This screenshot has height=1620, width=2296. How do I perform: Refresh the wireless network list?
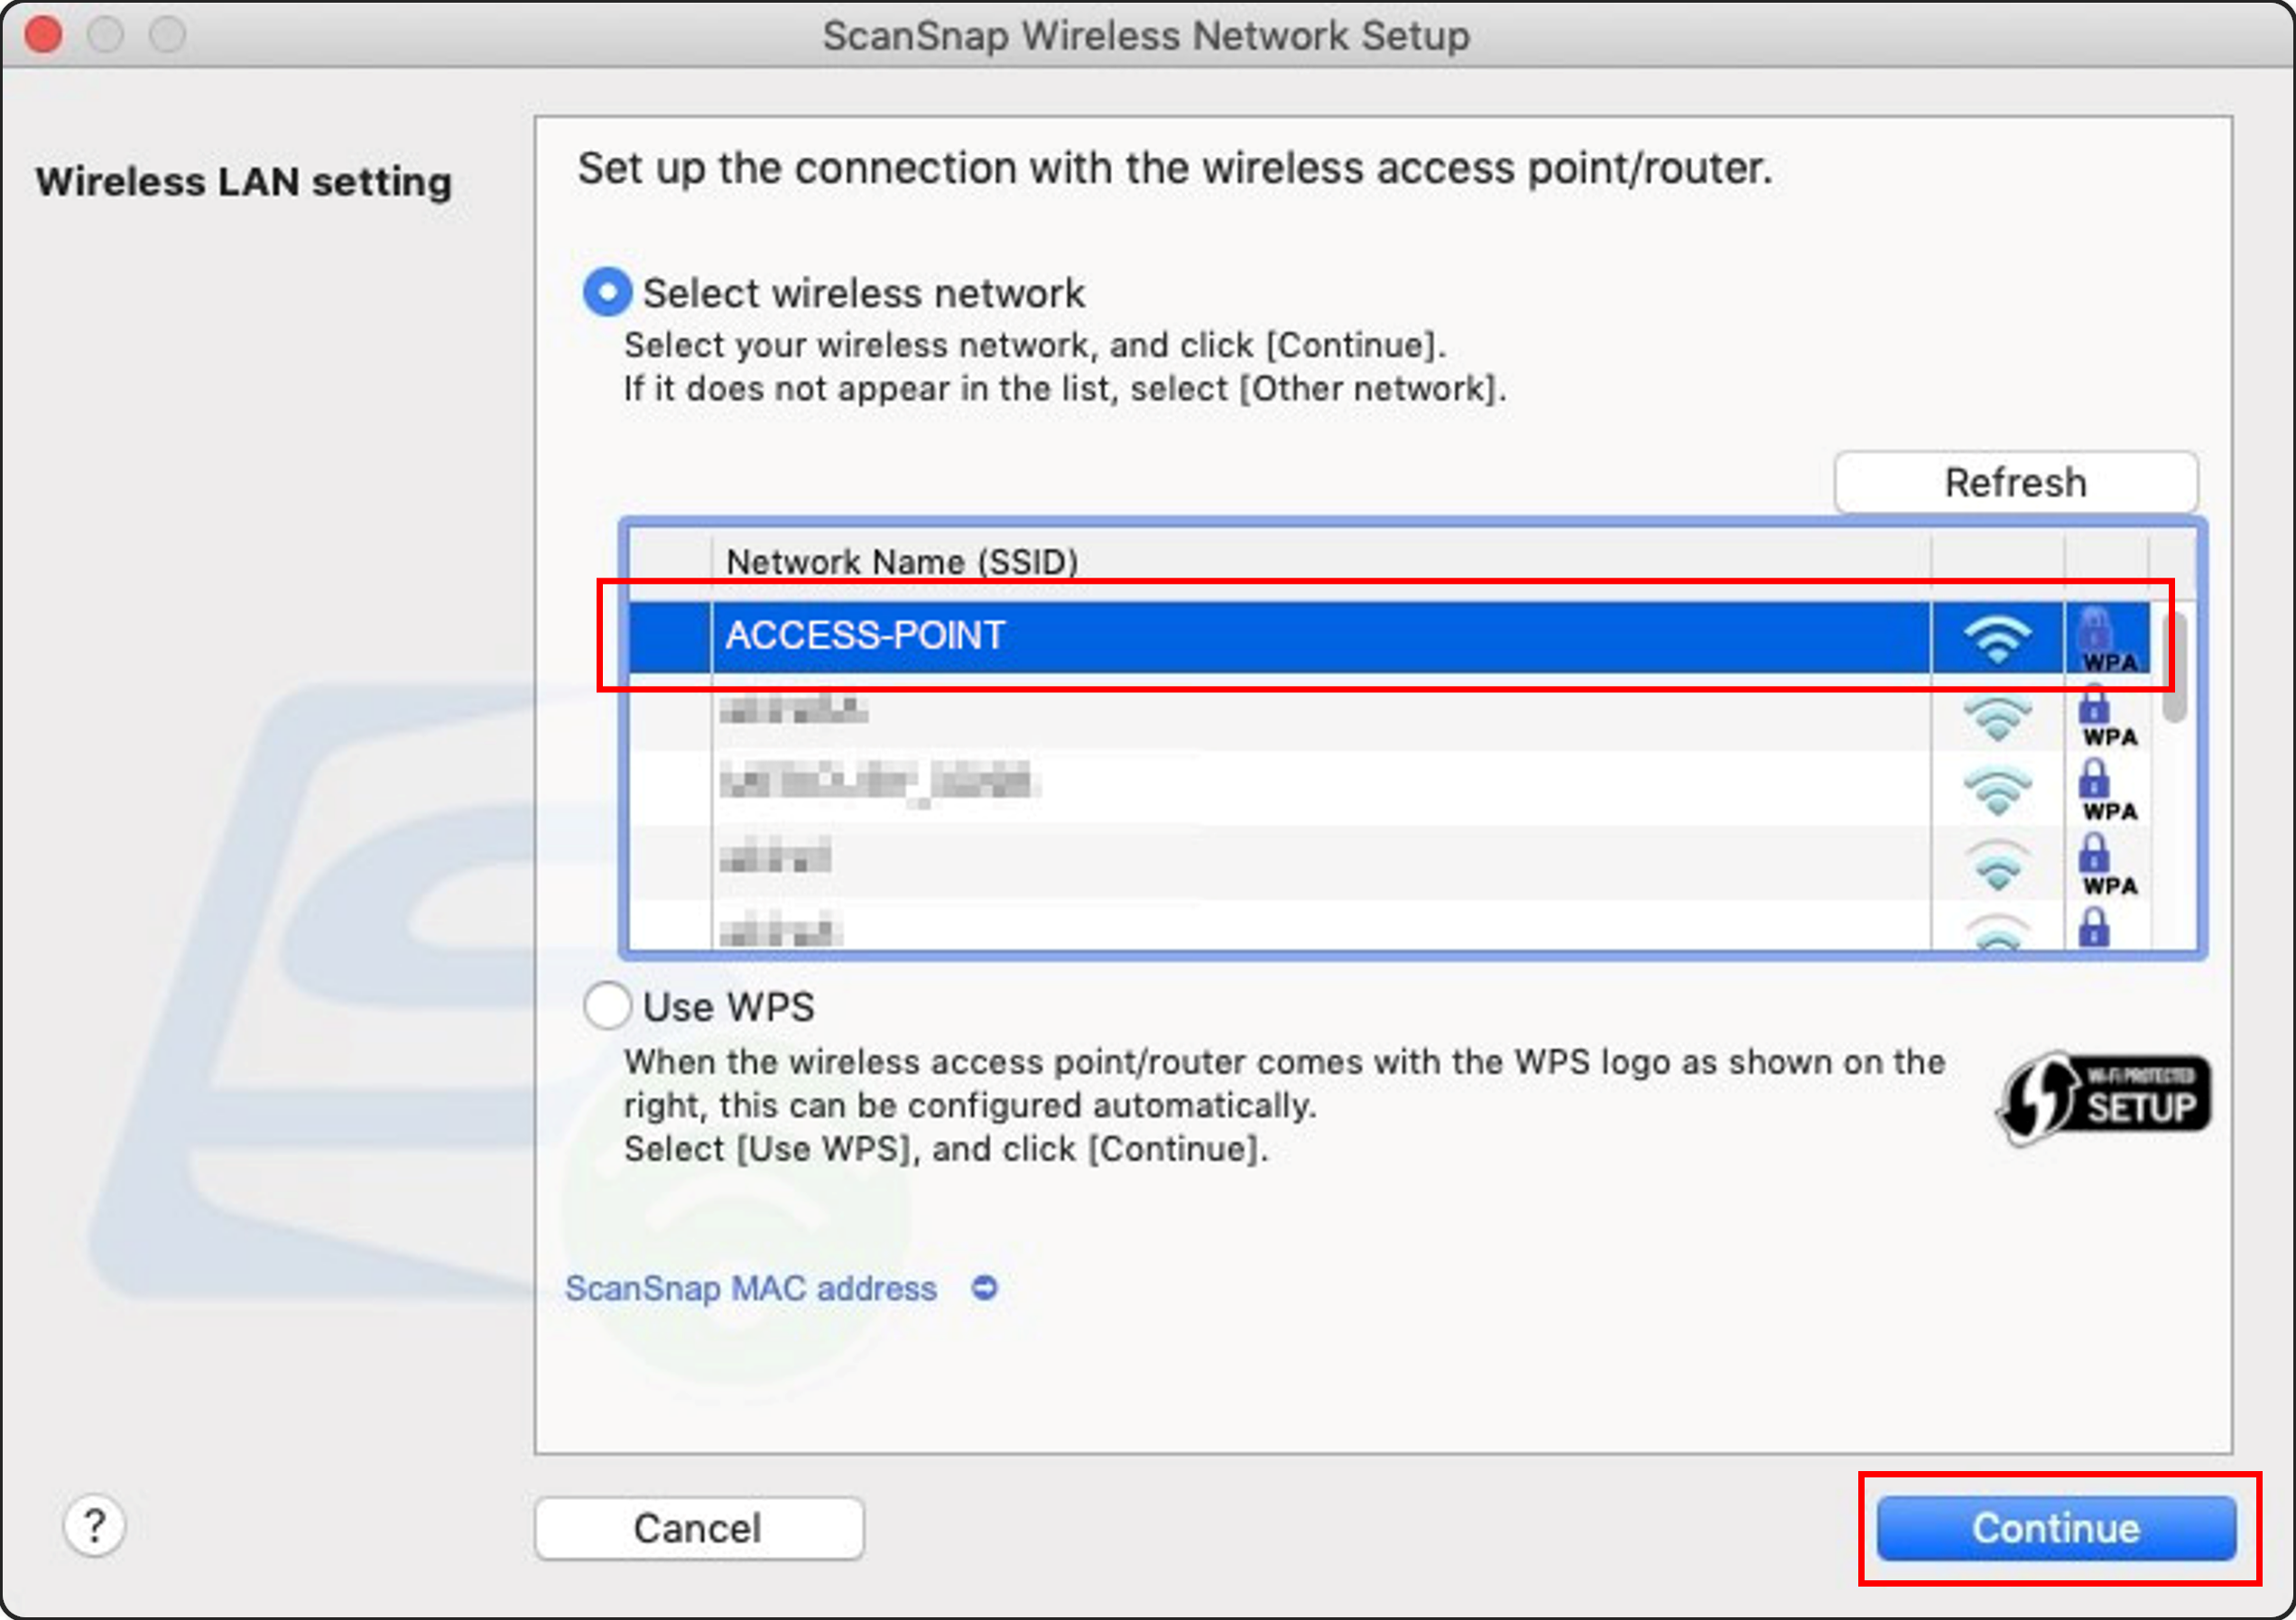tap(2015, 482)
